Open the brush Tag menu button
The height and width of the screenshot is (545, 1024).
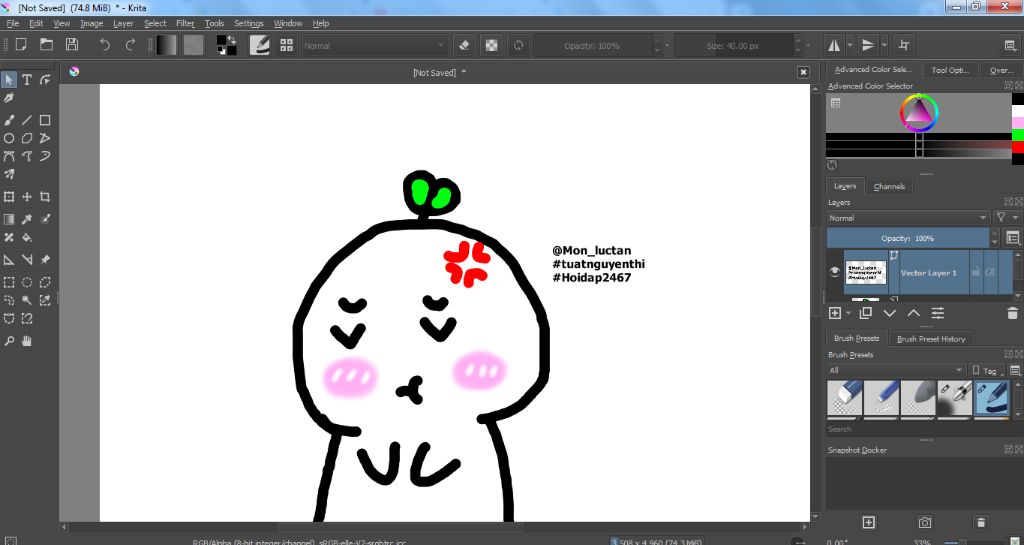pyautogui.click(x=987, y=371)
